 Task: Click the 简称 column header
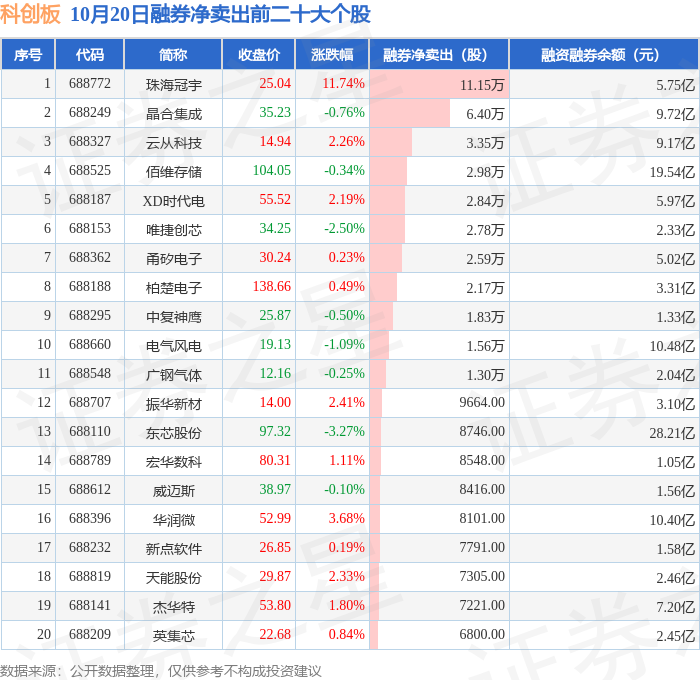click(x=173, y=54)
